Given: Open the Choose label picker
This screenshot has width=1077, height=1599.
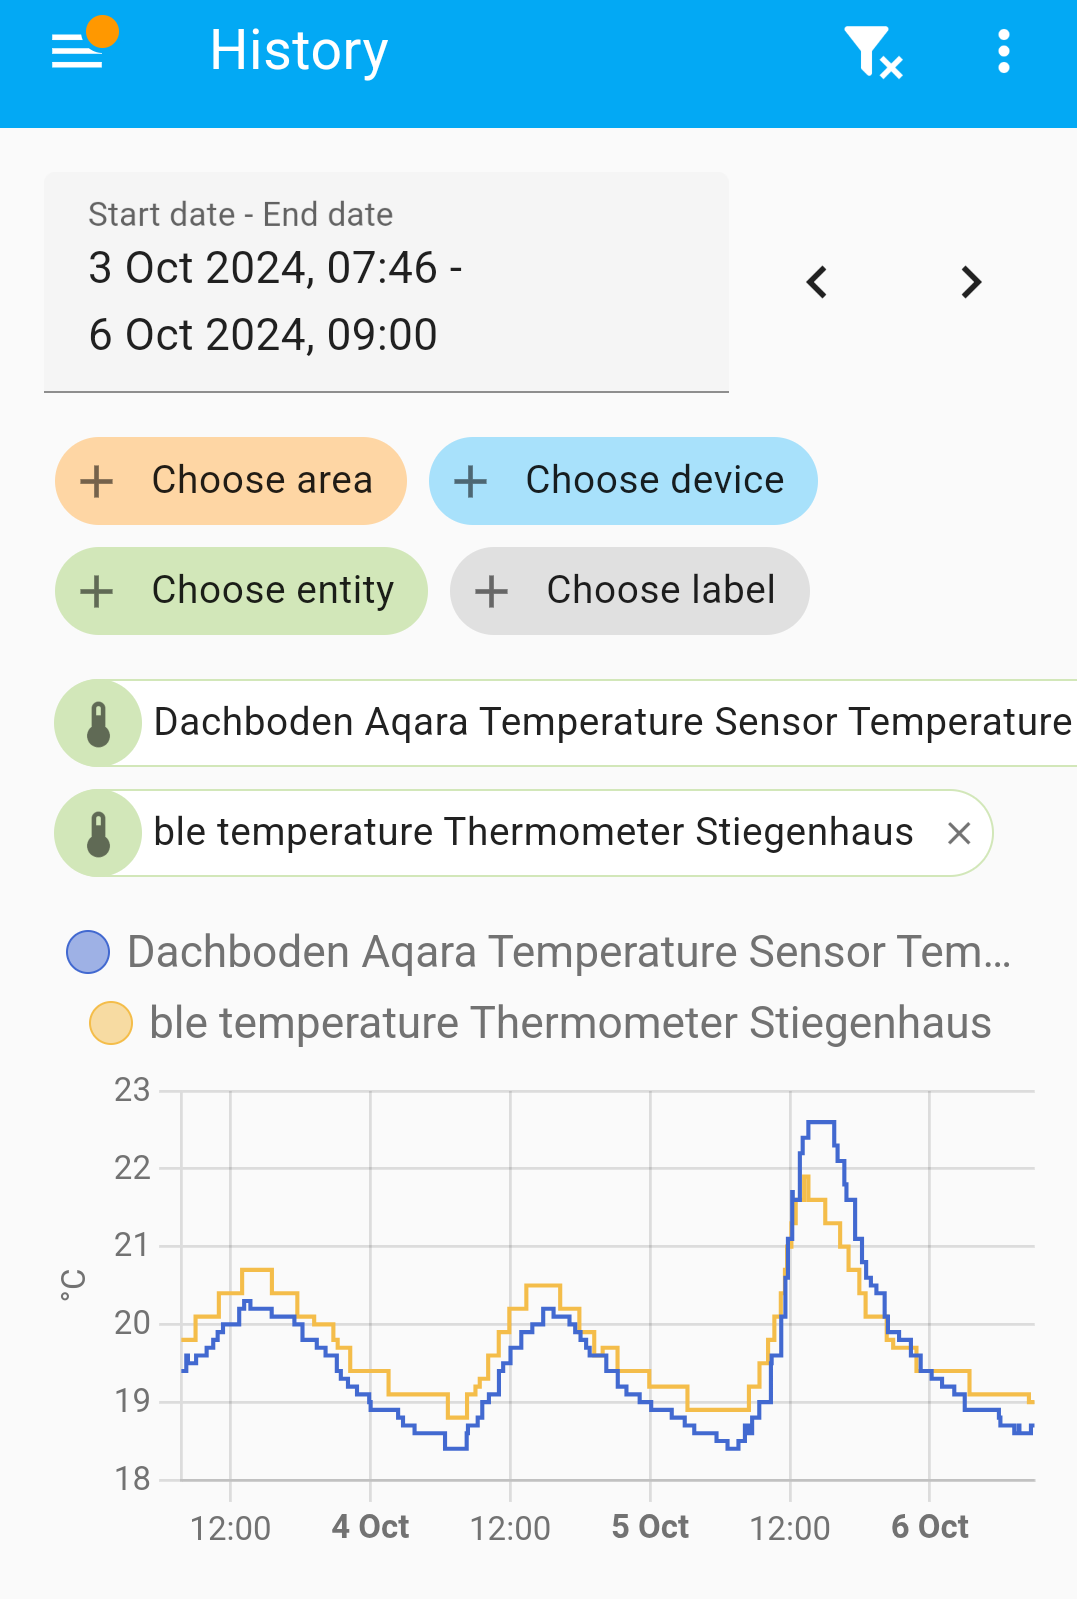Looking at the screenshot, I should point(630,591).
